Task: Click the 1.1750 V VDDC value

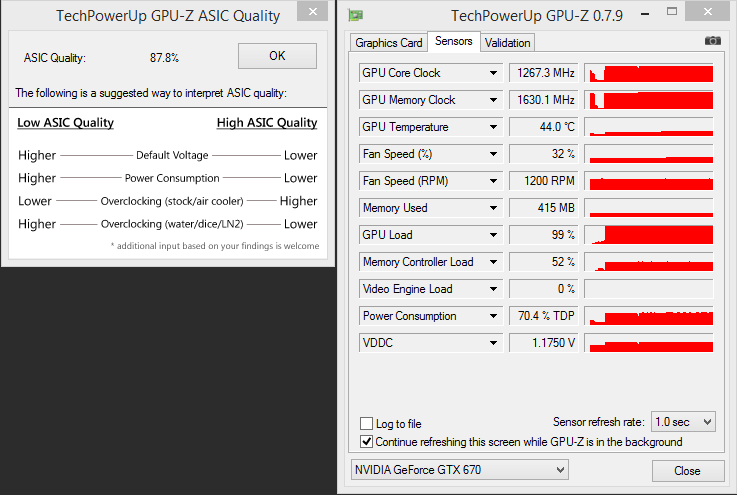Action: pos(544,343)
